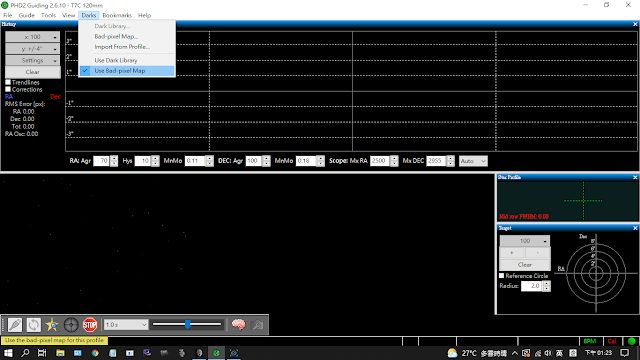Screen dimensions: 640x360
Task: Open the Dec guide mode Auto dropdown
Action: coord(473,161)
